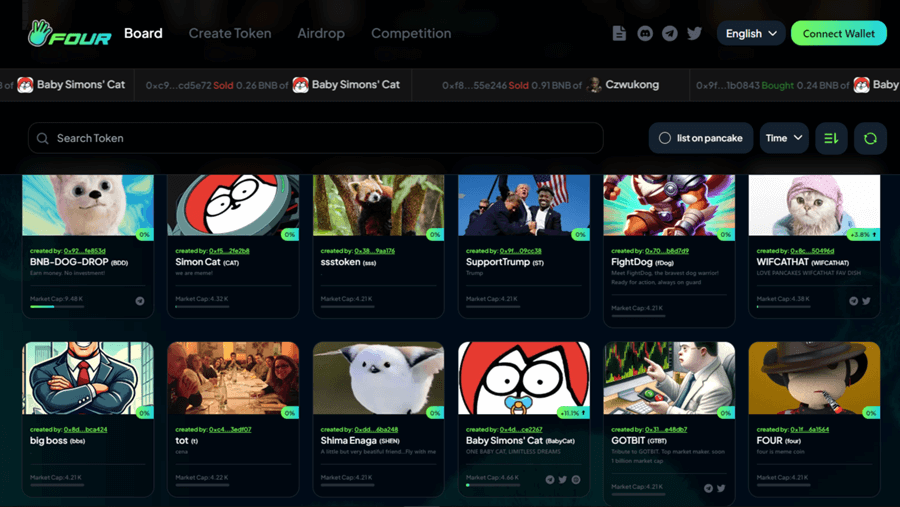Open creator address of big boss

click(85, 429)
